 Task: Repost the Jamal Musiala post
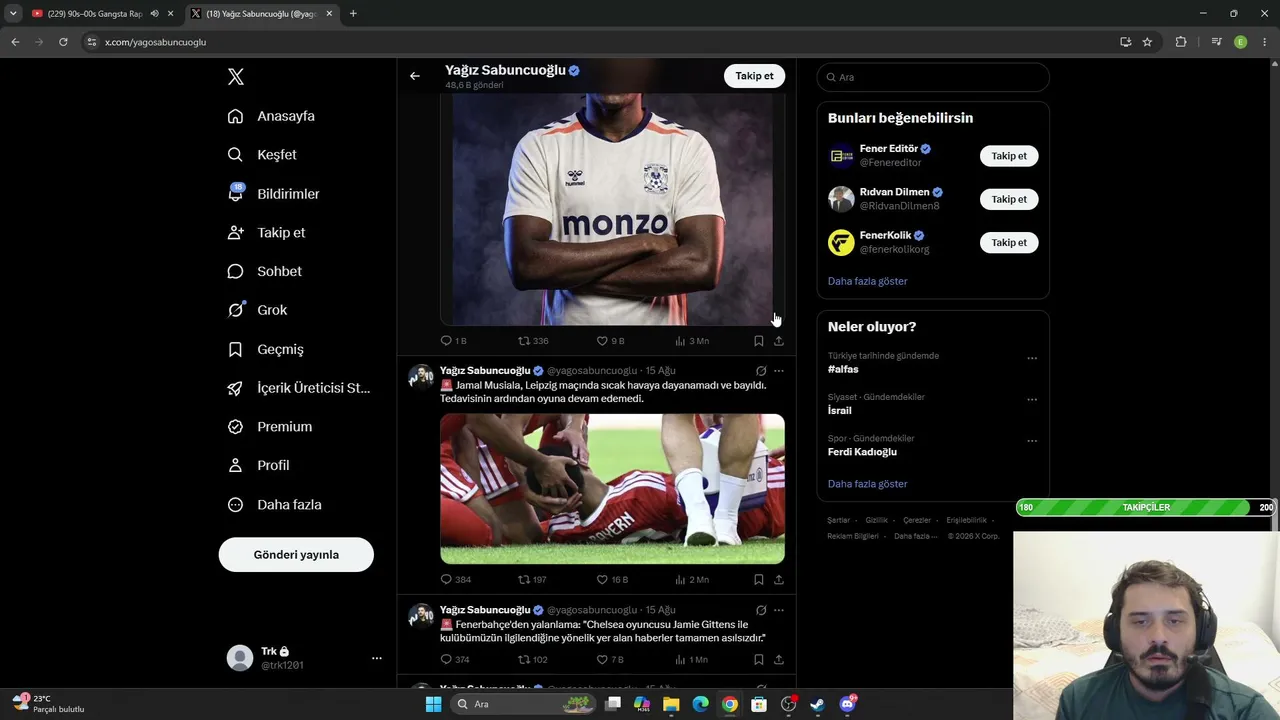click(x=532, y=580)
